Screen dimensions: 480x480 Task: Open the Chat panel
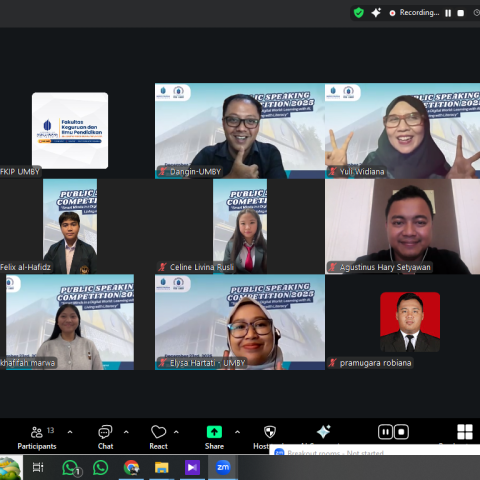click(105, 438)
